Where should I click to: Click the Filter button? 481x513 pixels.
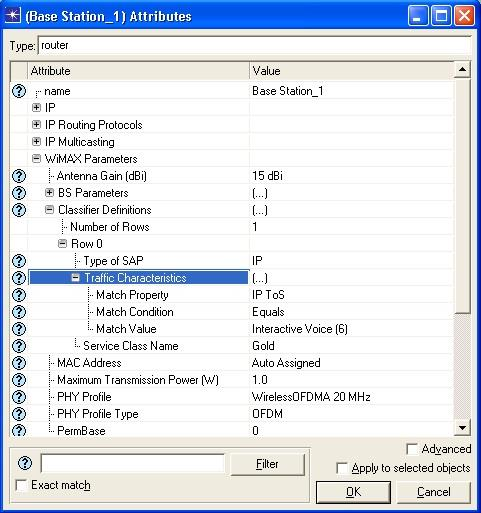point(267,464)
